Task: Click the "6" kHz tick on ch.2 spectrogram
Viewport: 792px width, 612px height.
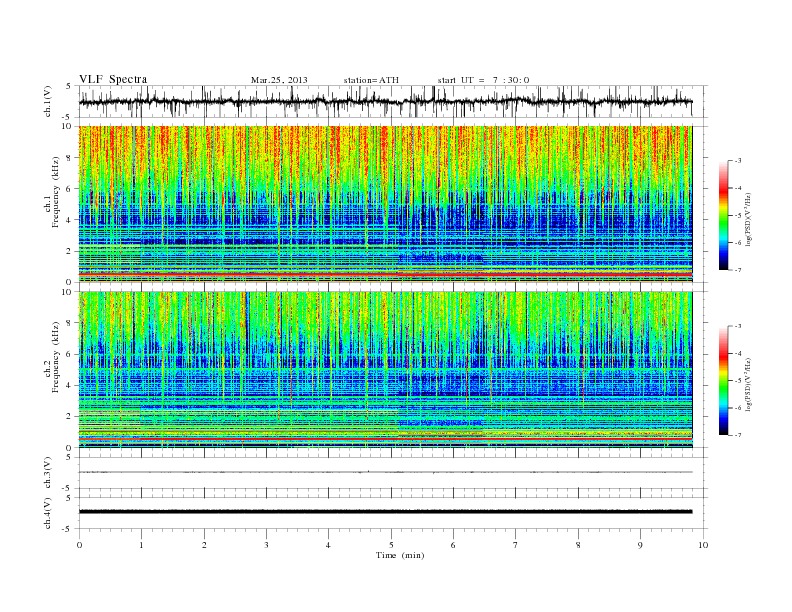Action: pos(70,354)
